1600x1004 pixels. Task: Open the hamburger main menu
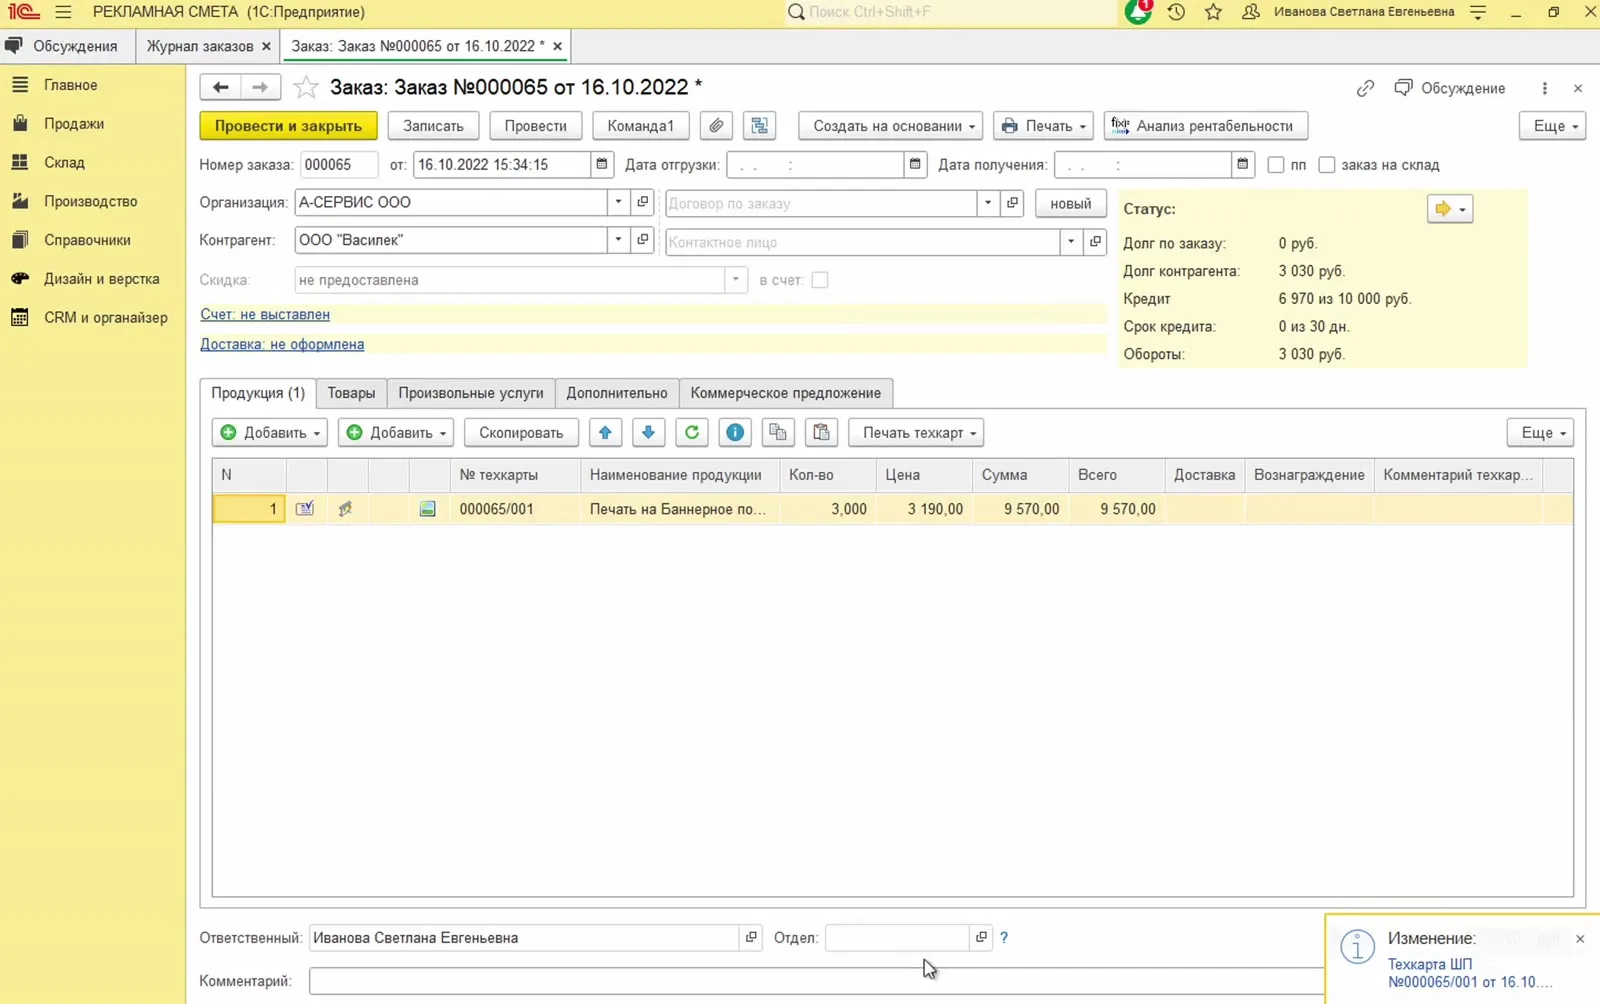(63, 12)
